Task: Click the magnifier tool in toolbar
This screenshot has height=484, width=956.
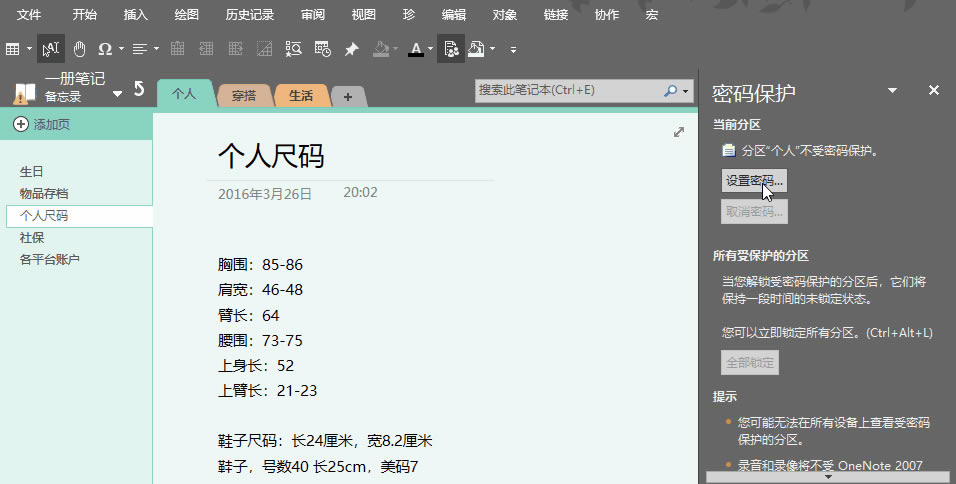Action: [x=294, y=48]
